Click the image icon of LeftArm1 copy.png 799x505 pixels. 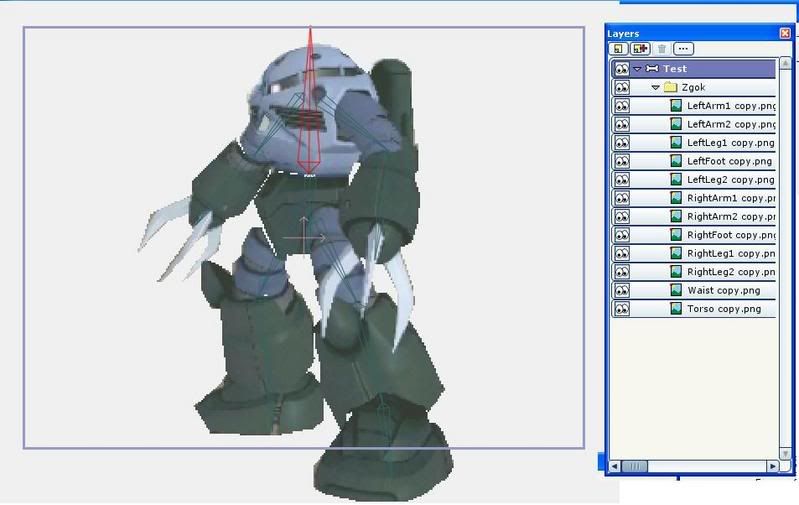click(x=676, y=105)
